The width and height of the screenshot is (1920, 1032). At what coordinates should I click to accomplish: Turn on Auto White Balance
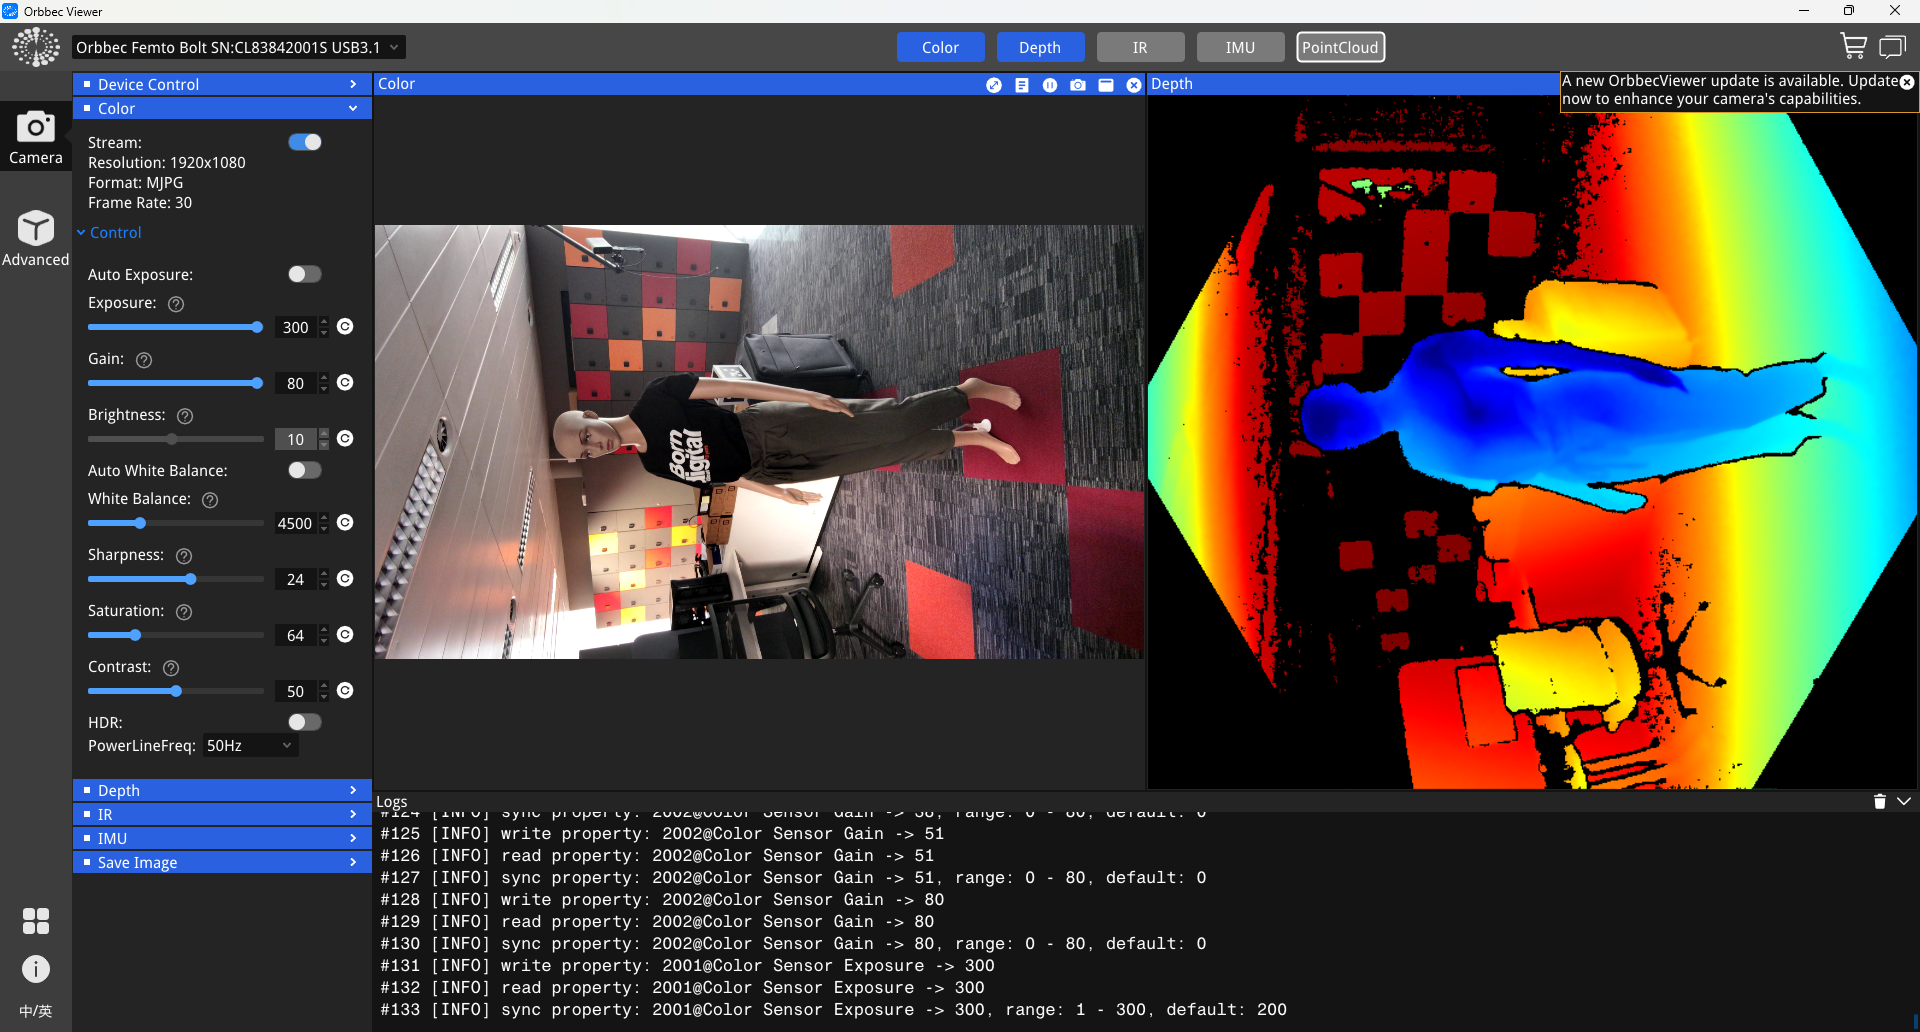coord(303,470)
